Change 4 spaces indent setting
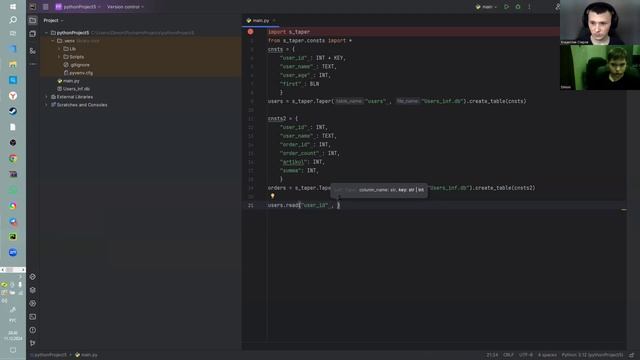The height and width of the screenshot is (360, 640). (547, 355)
